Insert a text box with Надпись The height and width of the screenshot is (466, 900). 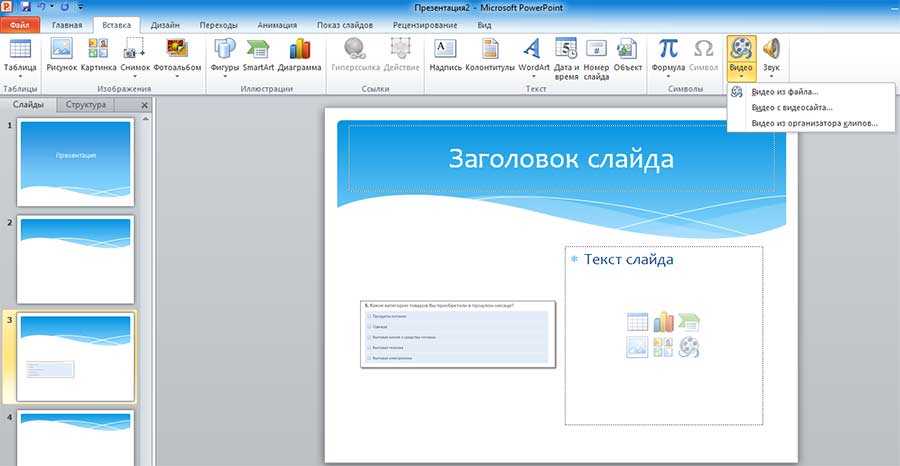[x=445, y=48]
